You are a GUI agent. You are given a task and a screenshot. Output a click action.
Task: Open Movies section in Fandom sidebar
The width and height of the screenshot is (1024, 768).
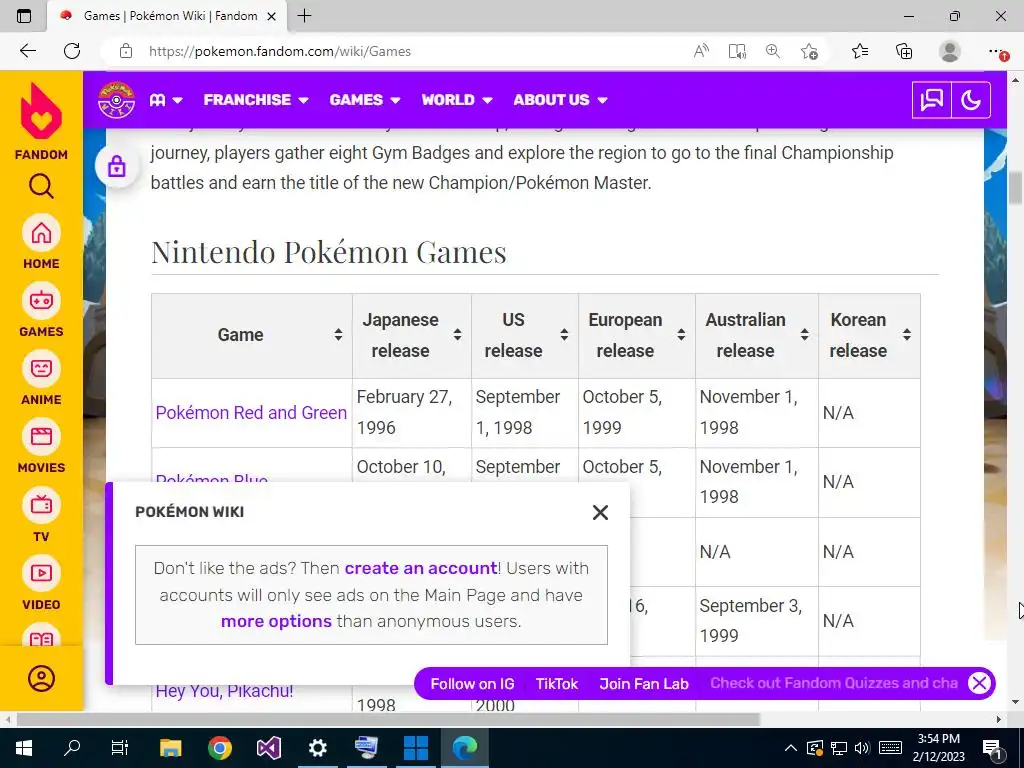(41, 445)
